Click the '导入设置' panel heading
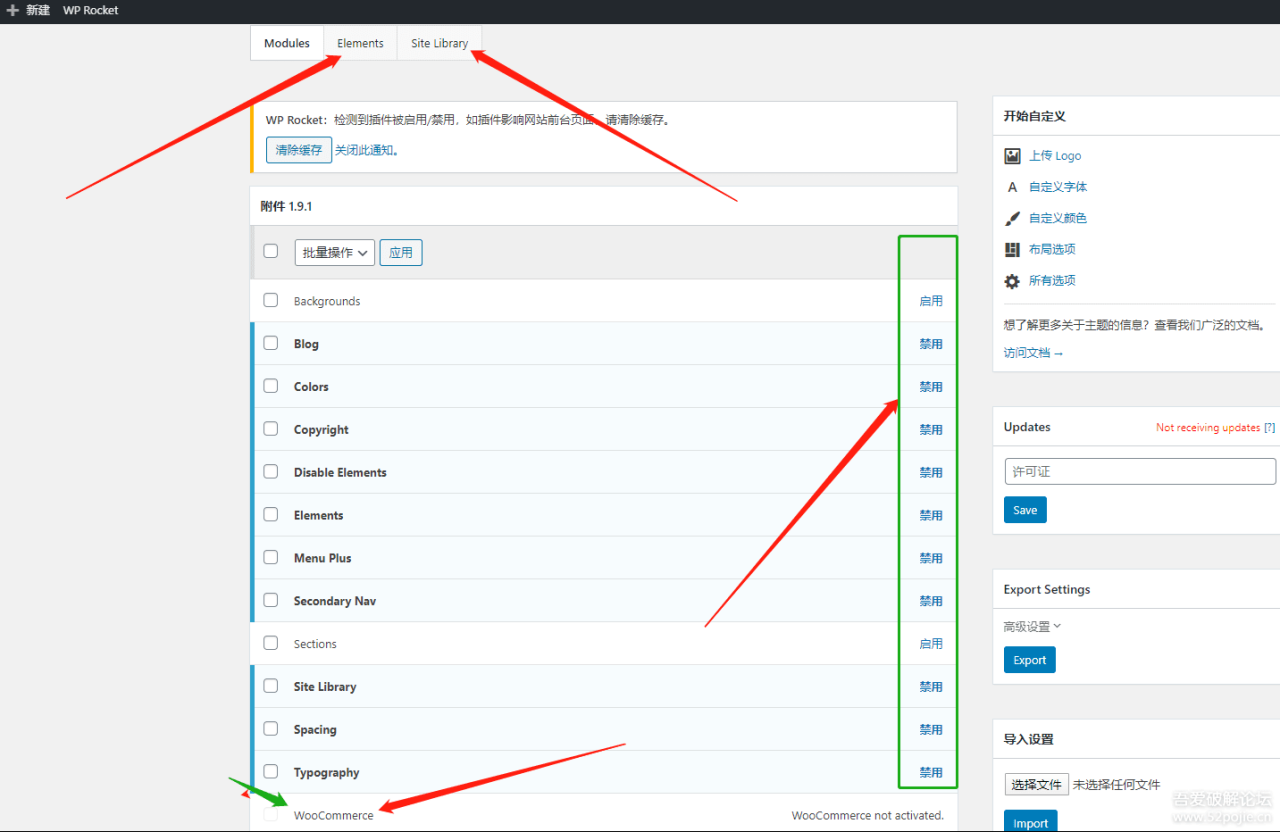This screenshot has width=1280, height=832. pyautogui.click(x=1029, y=739)
